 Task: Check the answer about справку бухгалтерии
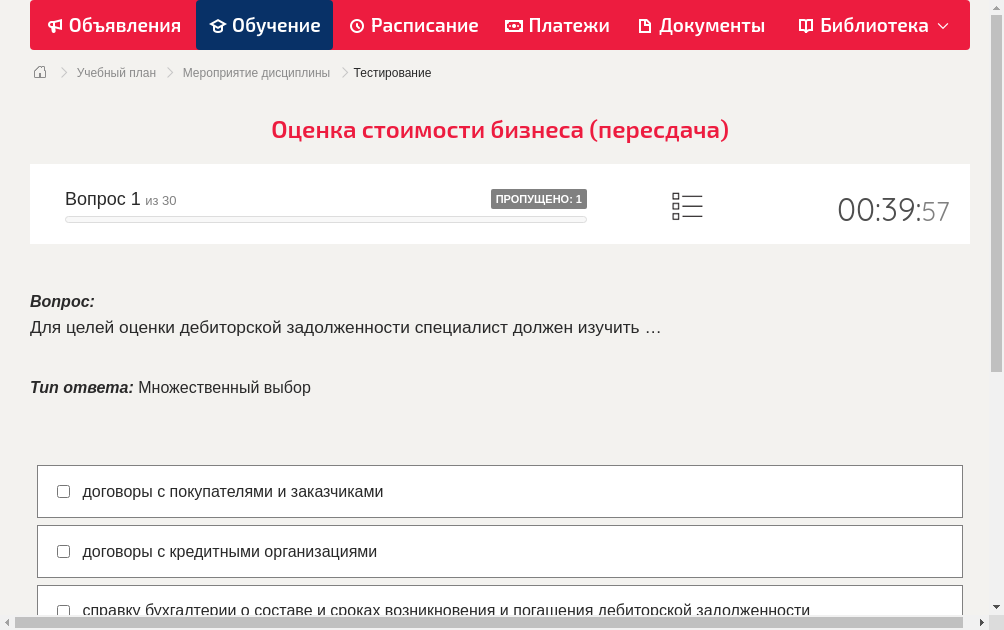click(63, 611)
